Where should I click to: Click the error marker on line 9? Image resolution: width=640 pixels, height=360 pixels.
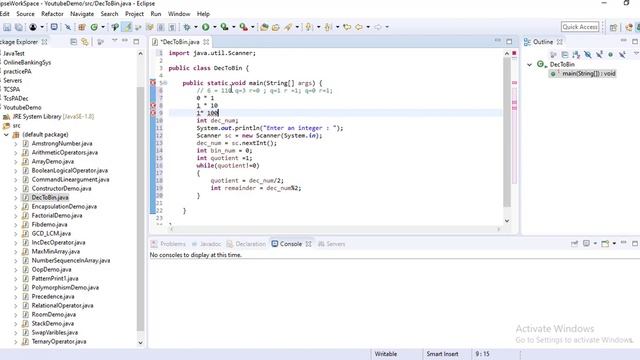[153, 113]
